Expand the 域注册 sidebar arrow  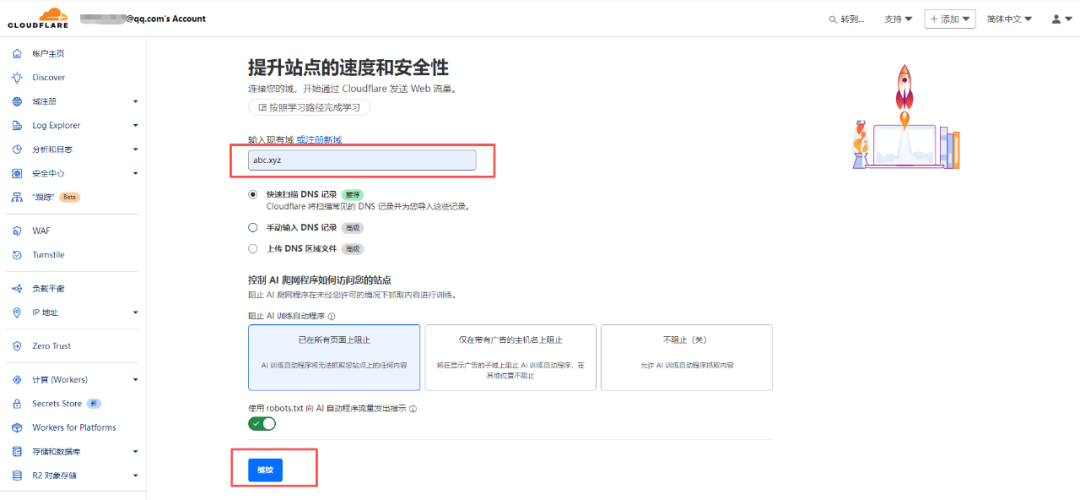coord(136,102)
